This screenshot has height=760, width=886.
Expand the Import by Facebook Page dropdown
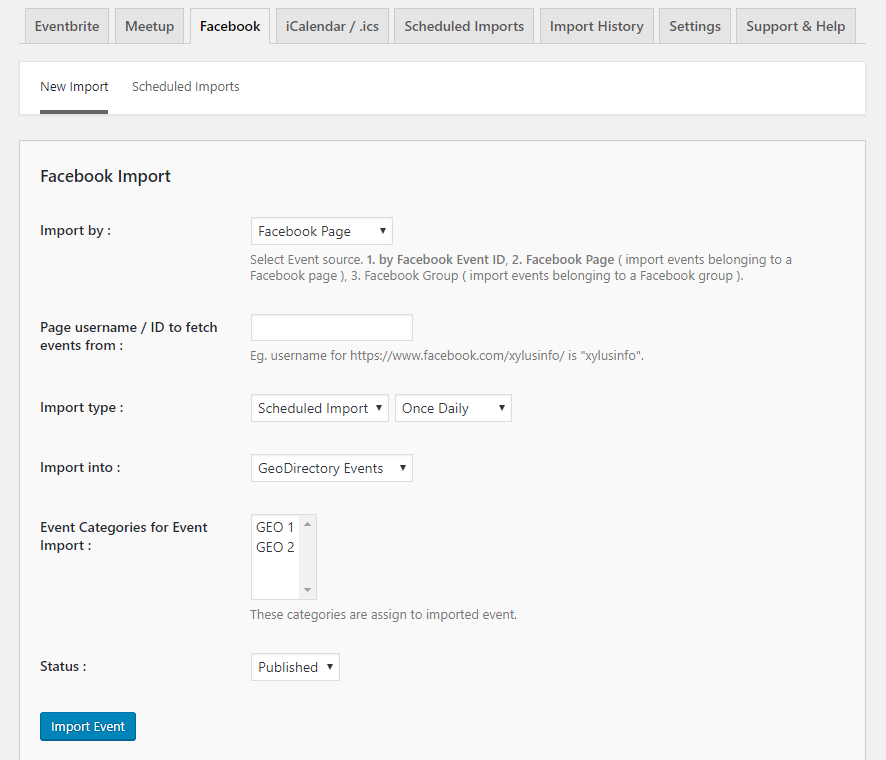pos(321,231)
